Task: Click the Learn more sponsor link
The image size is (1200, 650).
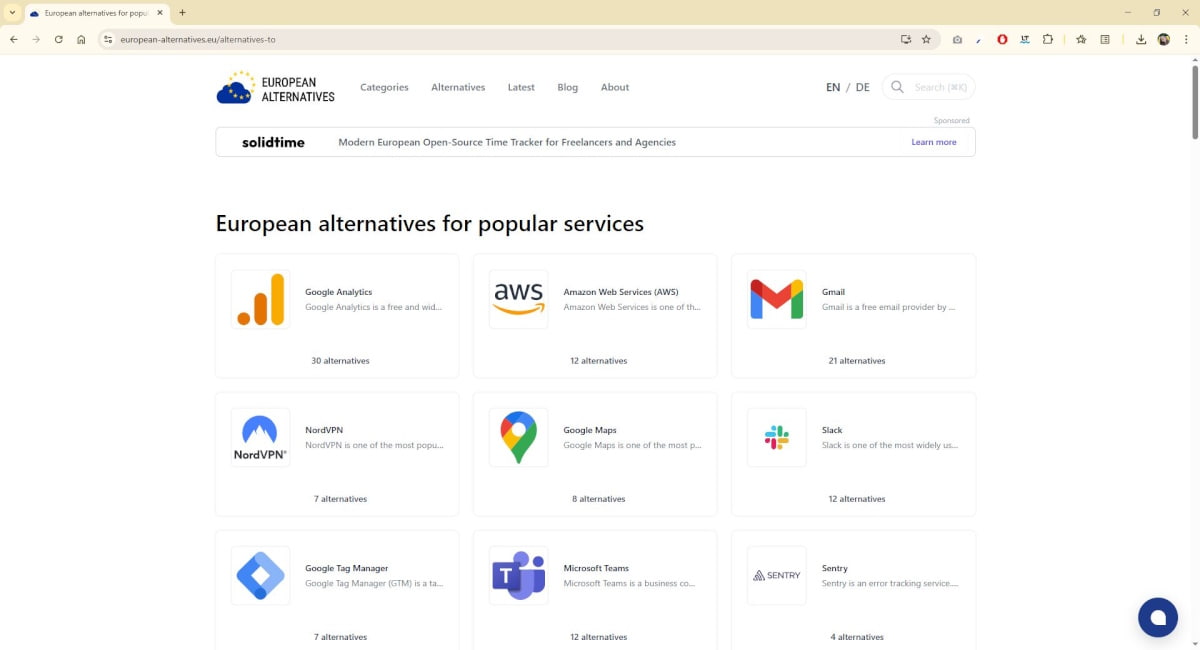Action: pyautogui.click(x=933, y=142)
